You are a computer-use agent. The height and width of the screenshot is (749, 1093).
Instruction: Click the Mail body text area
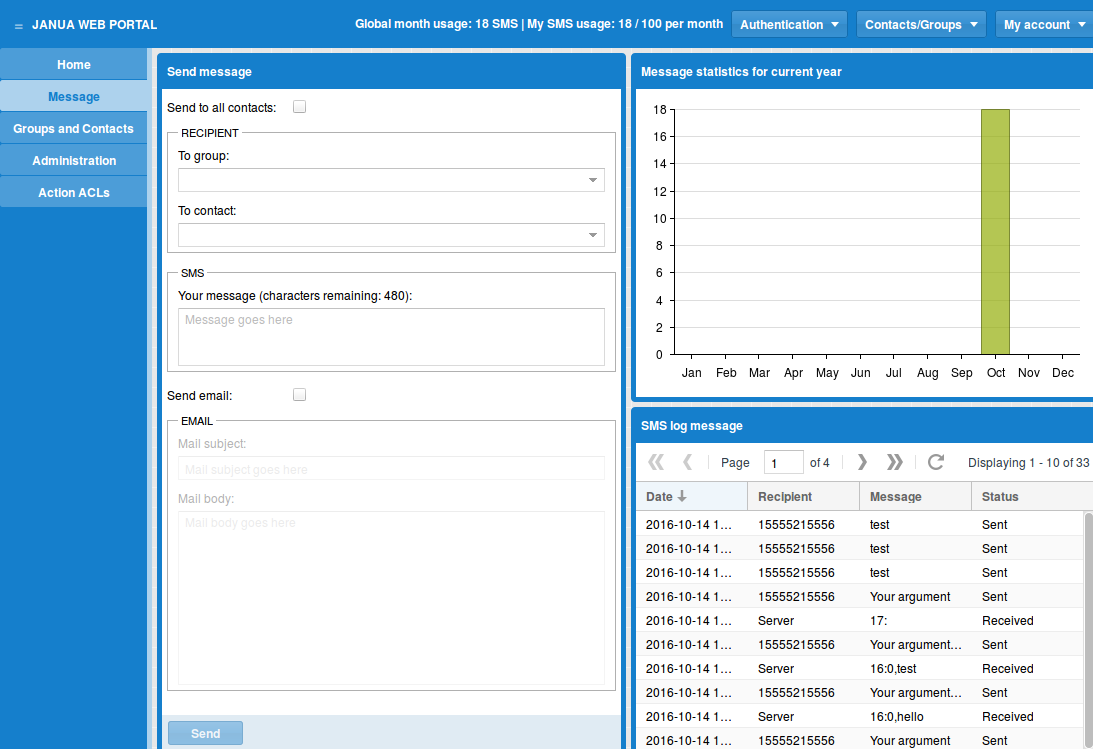click(x=391, y=599)
